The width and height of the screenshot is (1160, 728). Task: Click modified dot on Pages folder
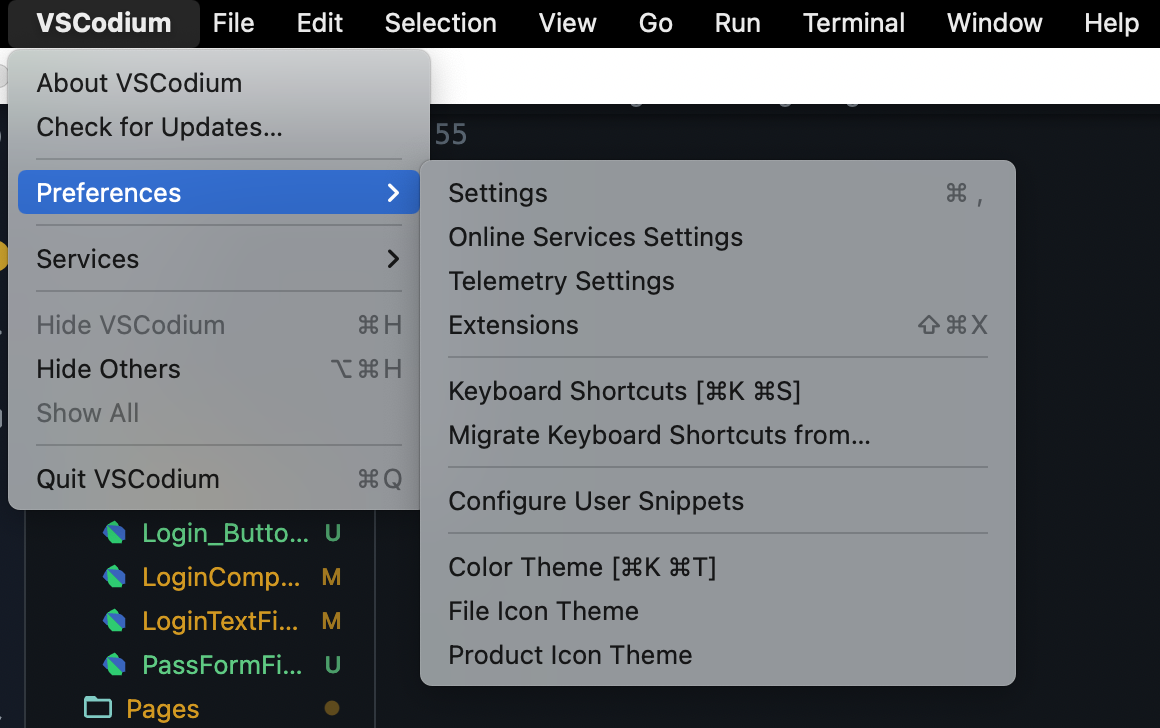(332, 708)
